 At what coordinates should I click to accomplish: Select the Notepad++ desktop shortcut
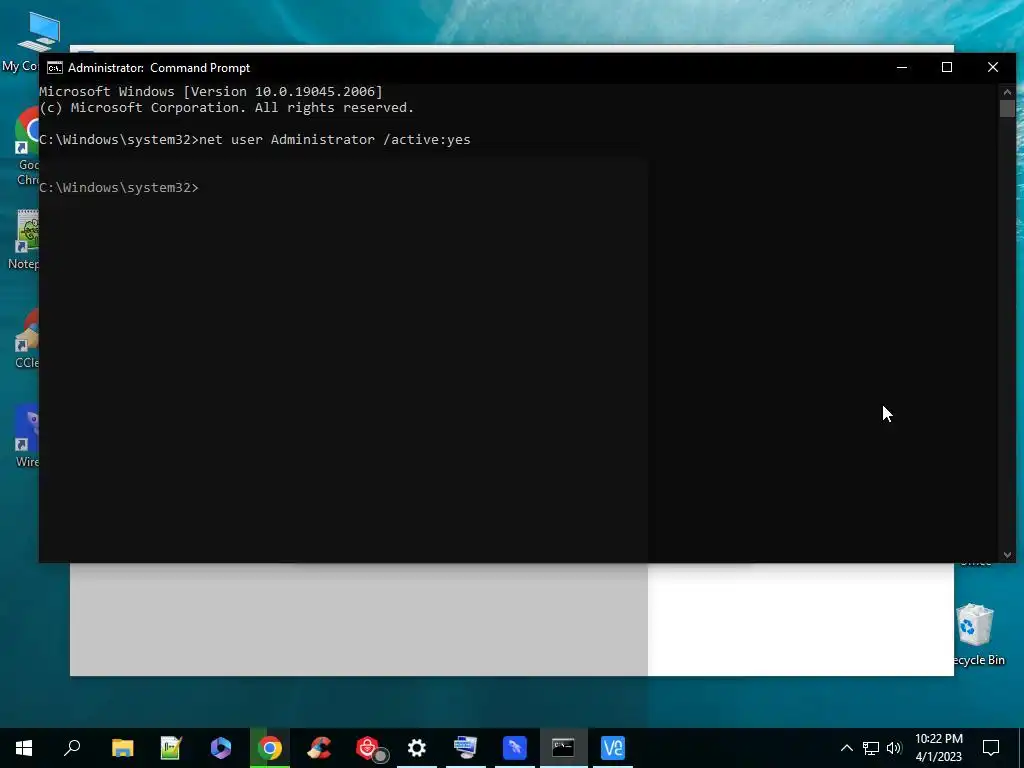pos(24,240)
